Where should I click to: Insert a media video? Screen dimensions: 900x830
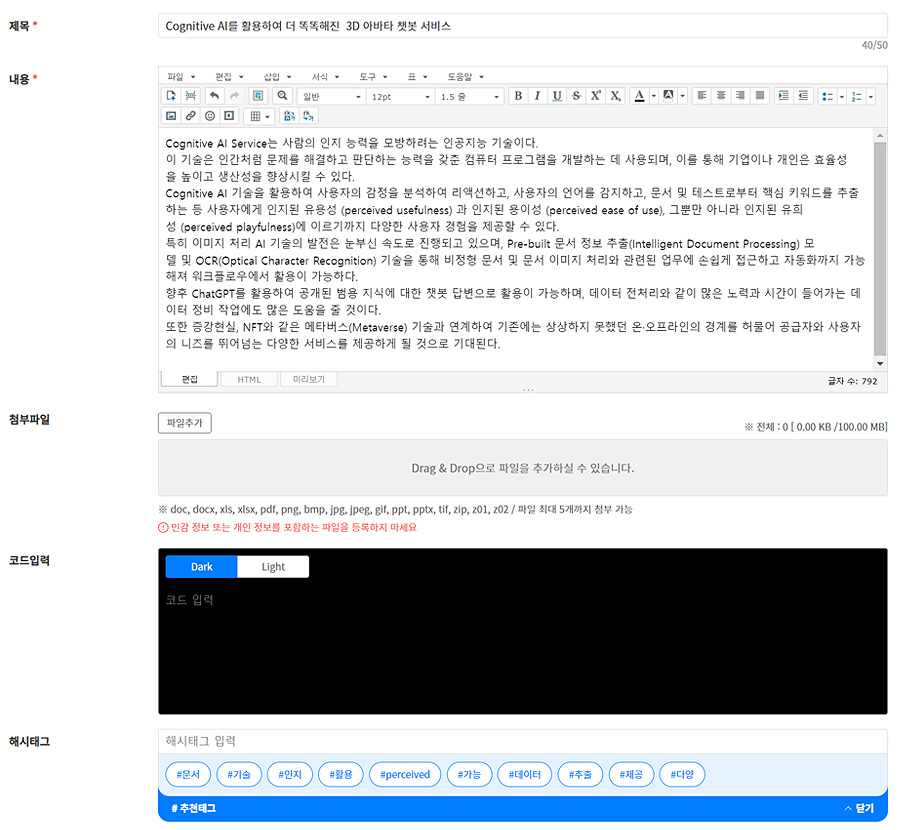230,116
